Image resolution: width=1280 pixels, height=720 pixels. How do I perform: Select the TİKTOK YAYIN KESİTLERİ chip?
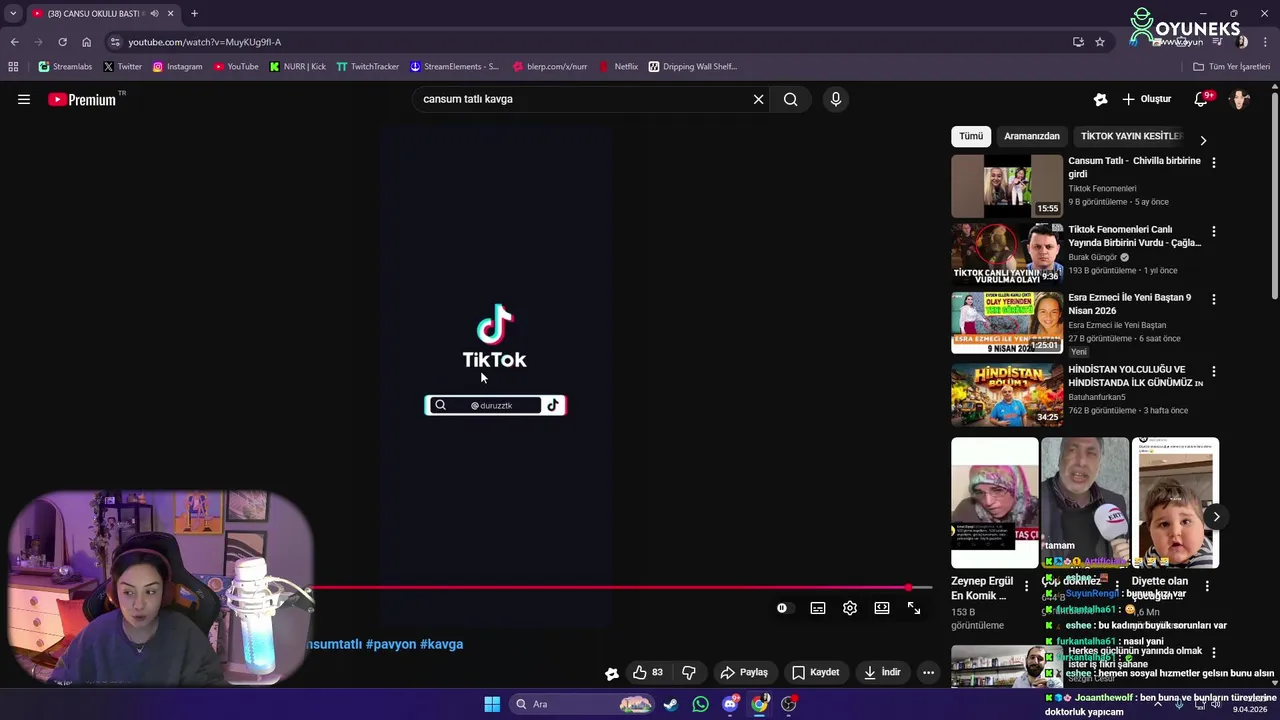[1131, 136]
